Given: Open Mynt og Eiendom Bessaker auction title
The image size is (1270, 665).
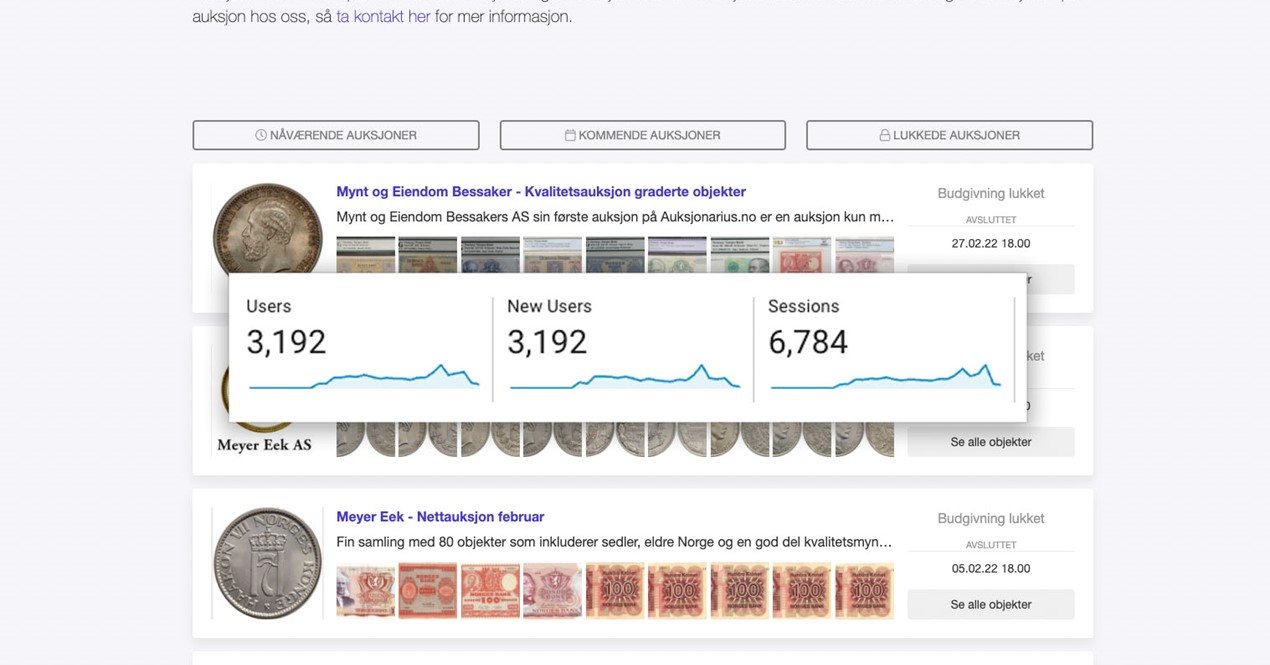Looking at the screenshot, I should click(540, 192).
